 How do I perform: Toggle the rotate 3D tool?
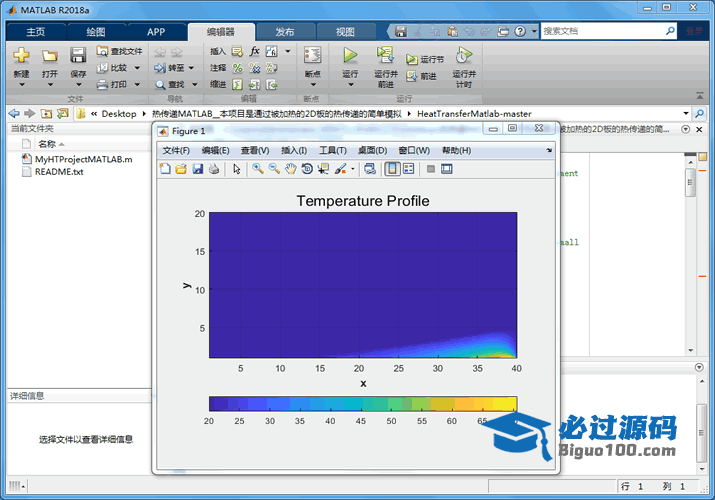pos(307,169)
